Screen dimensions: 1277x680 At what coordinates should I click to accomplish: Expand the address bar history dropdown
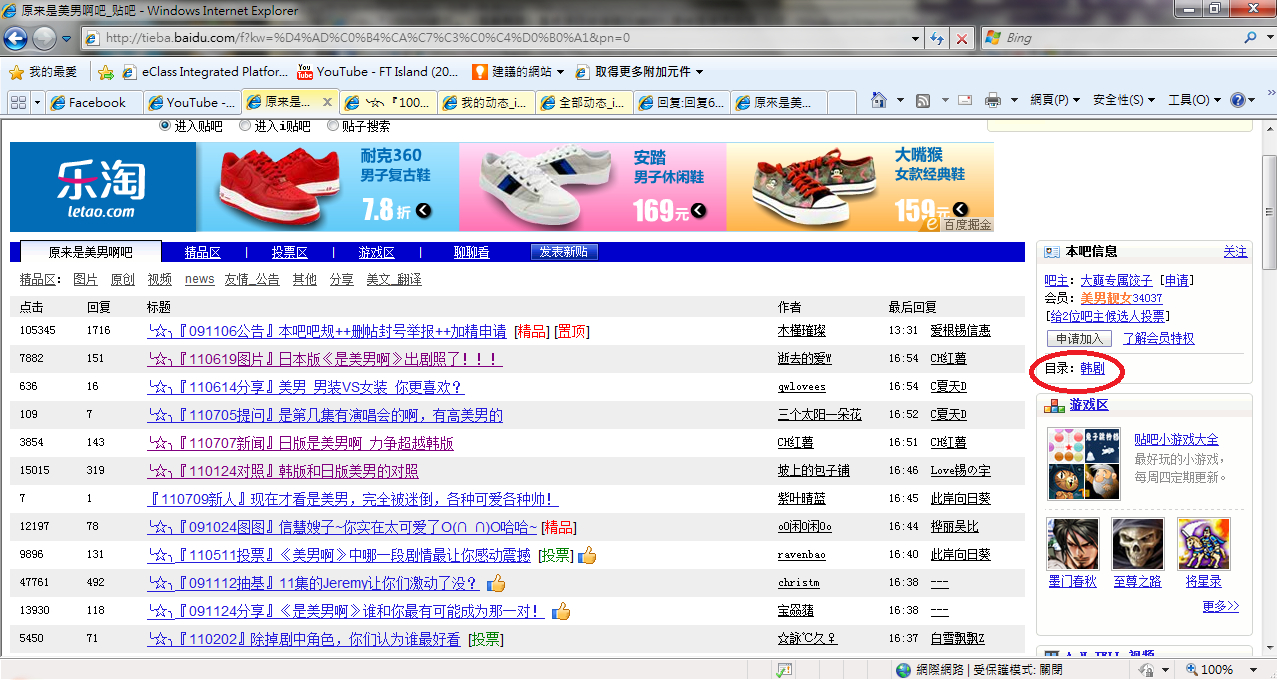(916, 39)
